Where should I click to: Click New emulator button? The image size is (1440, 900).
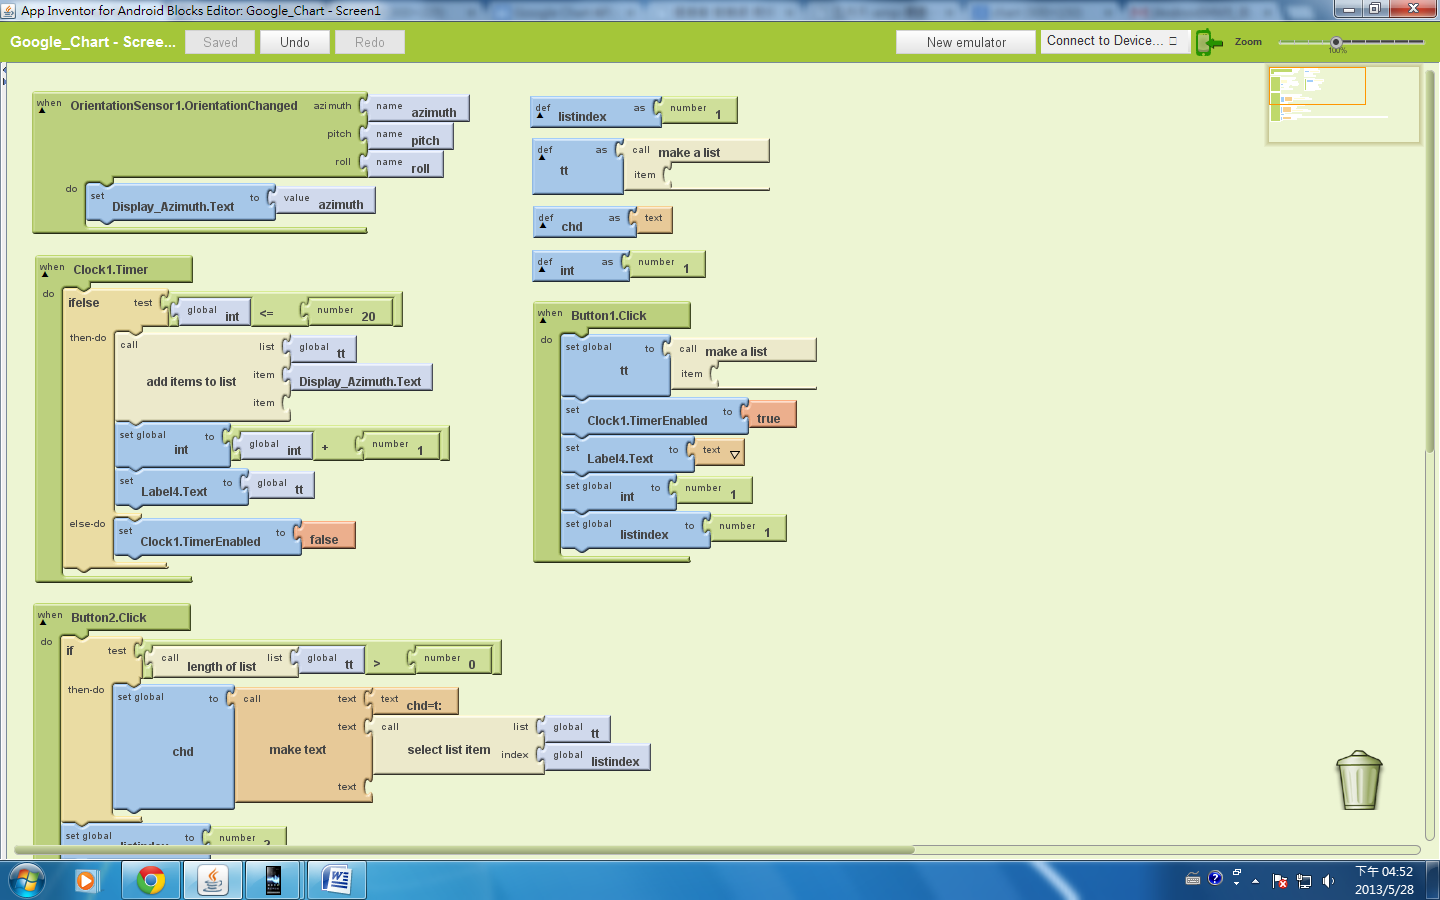tap(966, 42)
